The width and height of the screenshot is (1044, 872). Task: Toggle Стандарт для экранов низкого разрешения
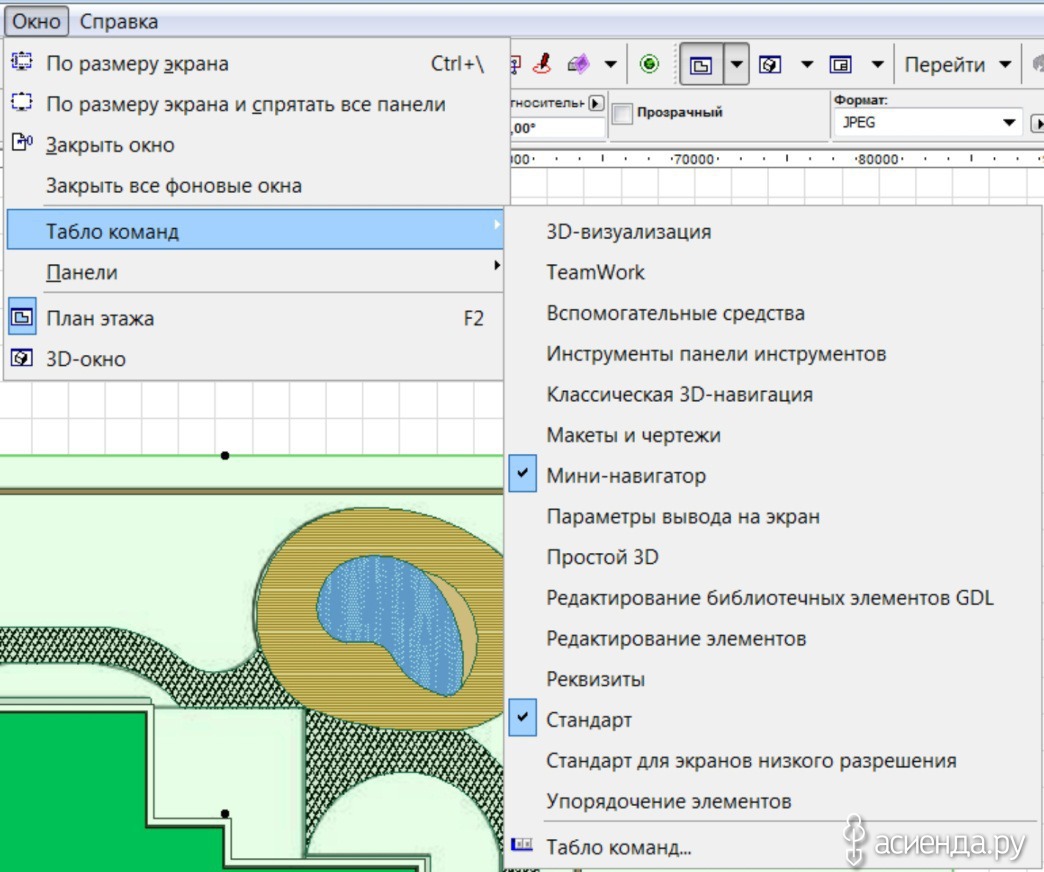click(x=772, y=760)
